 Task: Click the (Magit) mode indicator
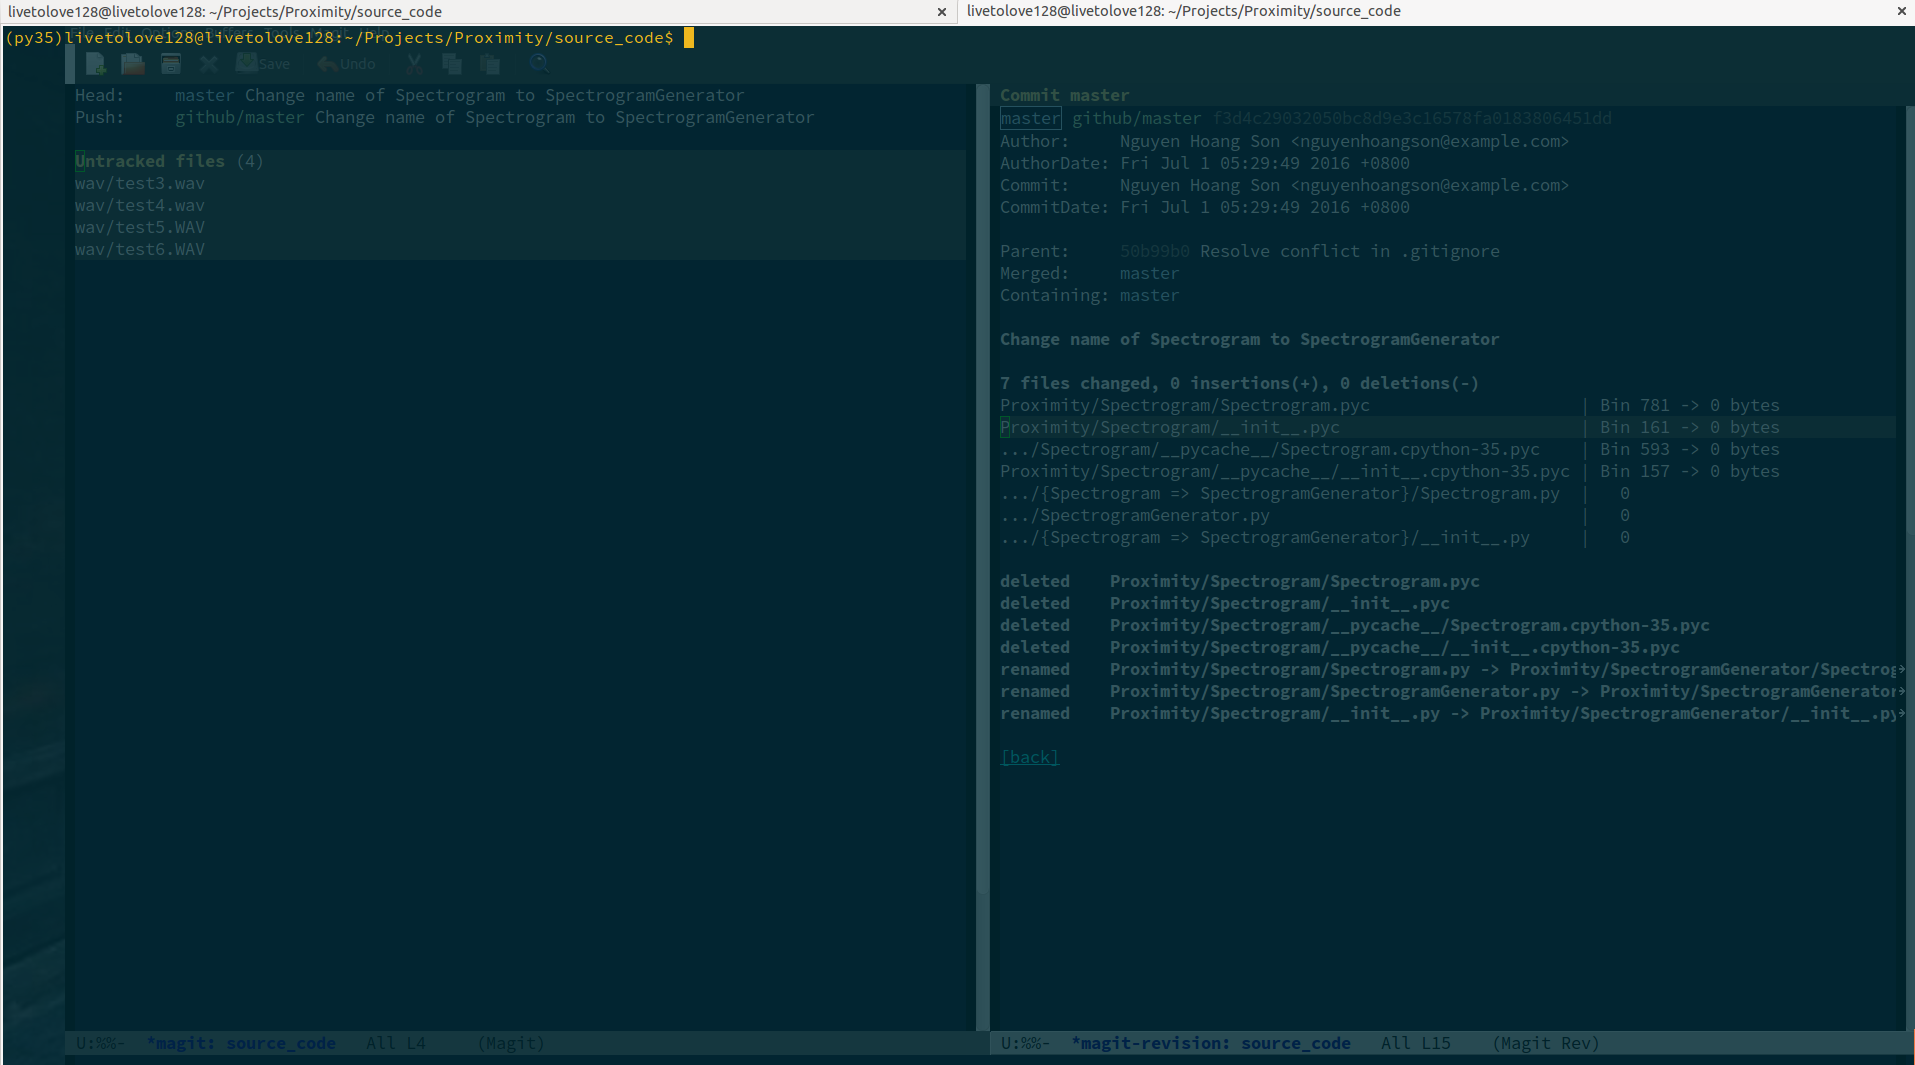pos(511,1043)
